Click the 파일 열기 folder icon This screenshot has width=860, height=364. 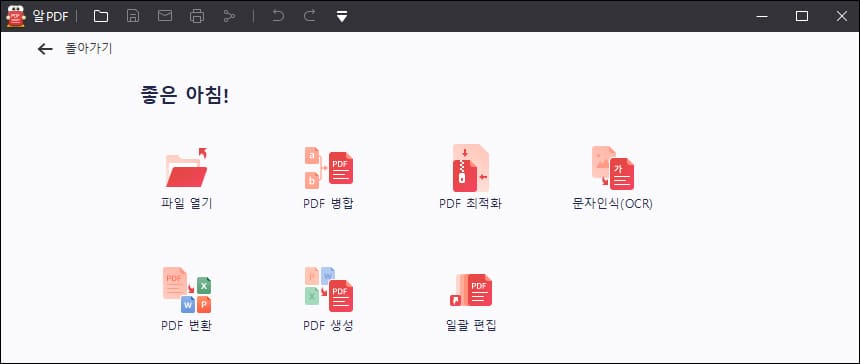(186, 167)
